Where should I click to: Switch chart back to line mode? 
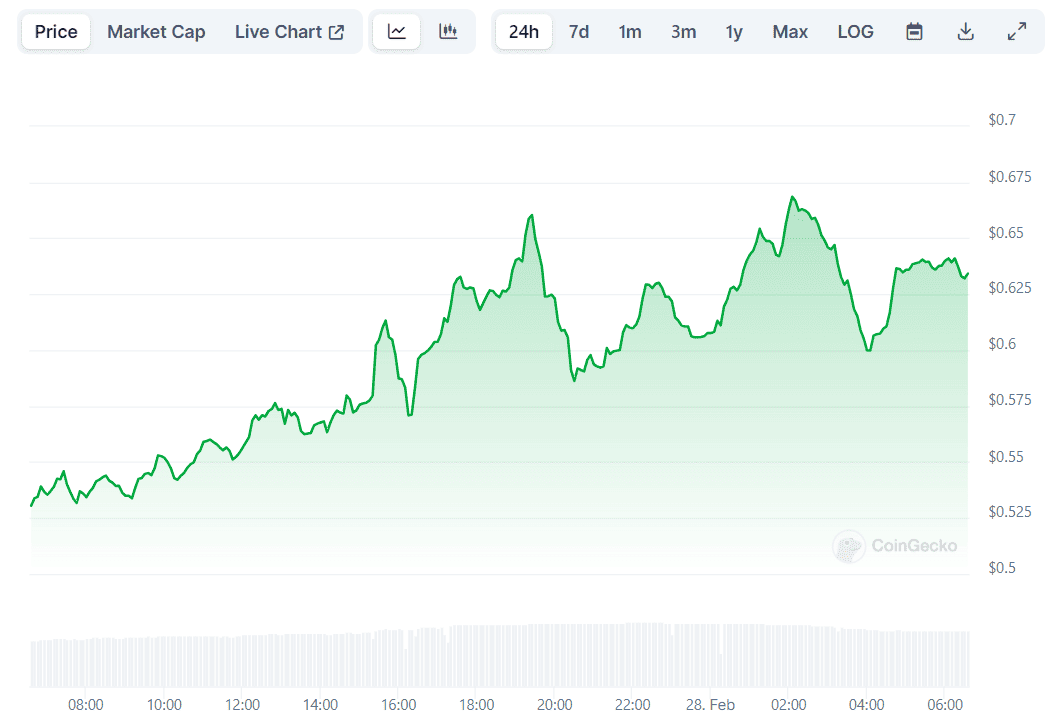pos(396,31)
